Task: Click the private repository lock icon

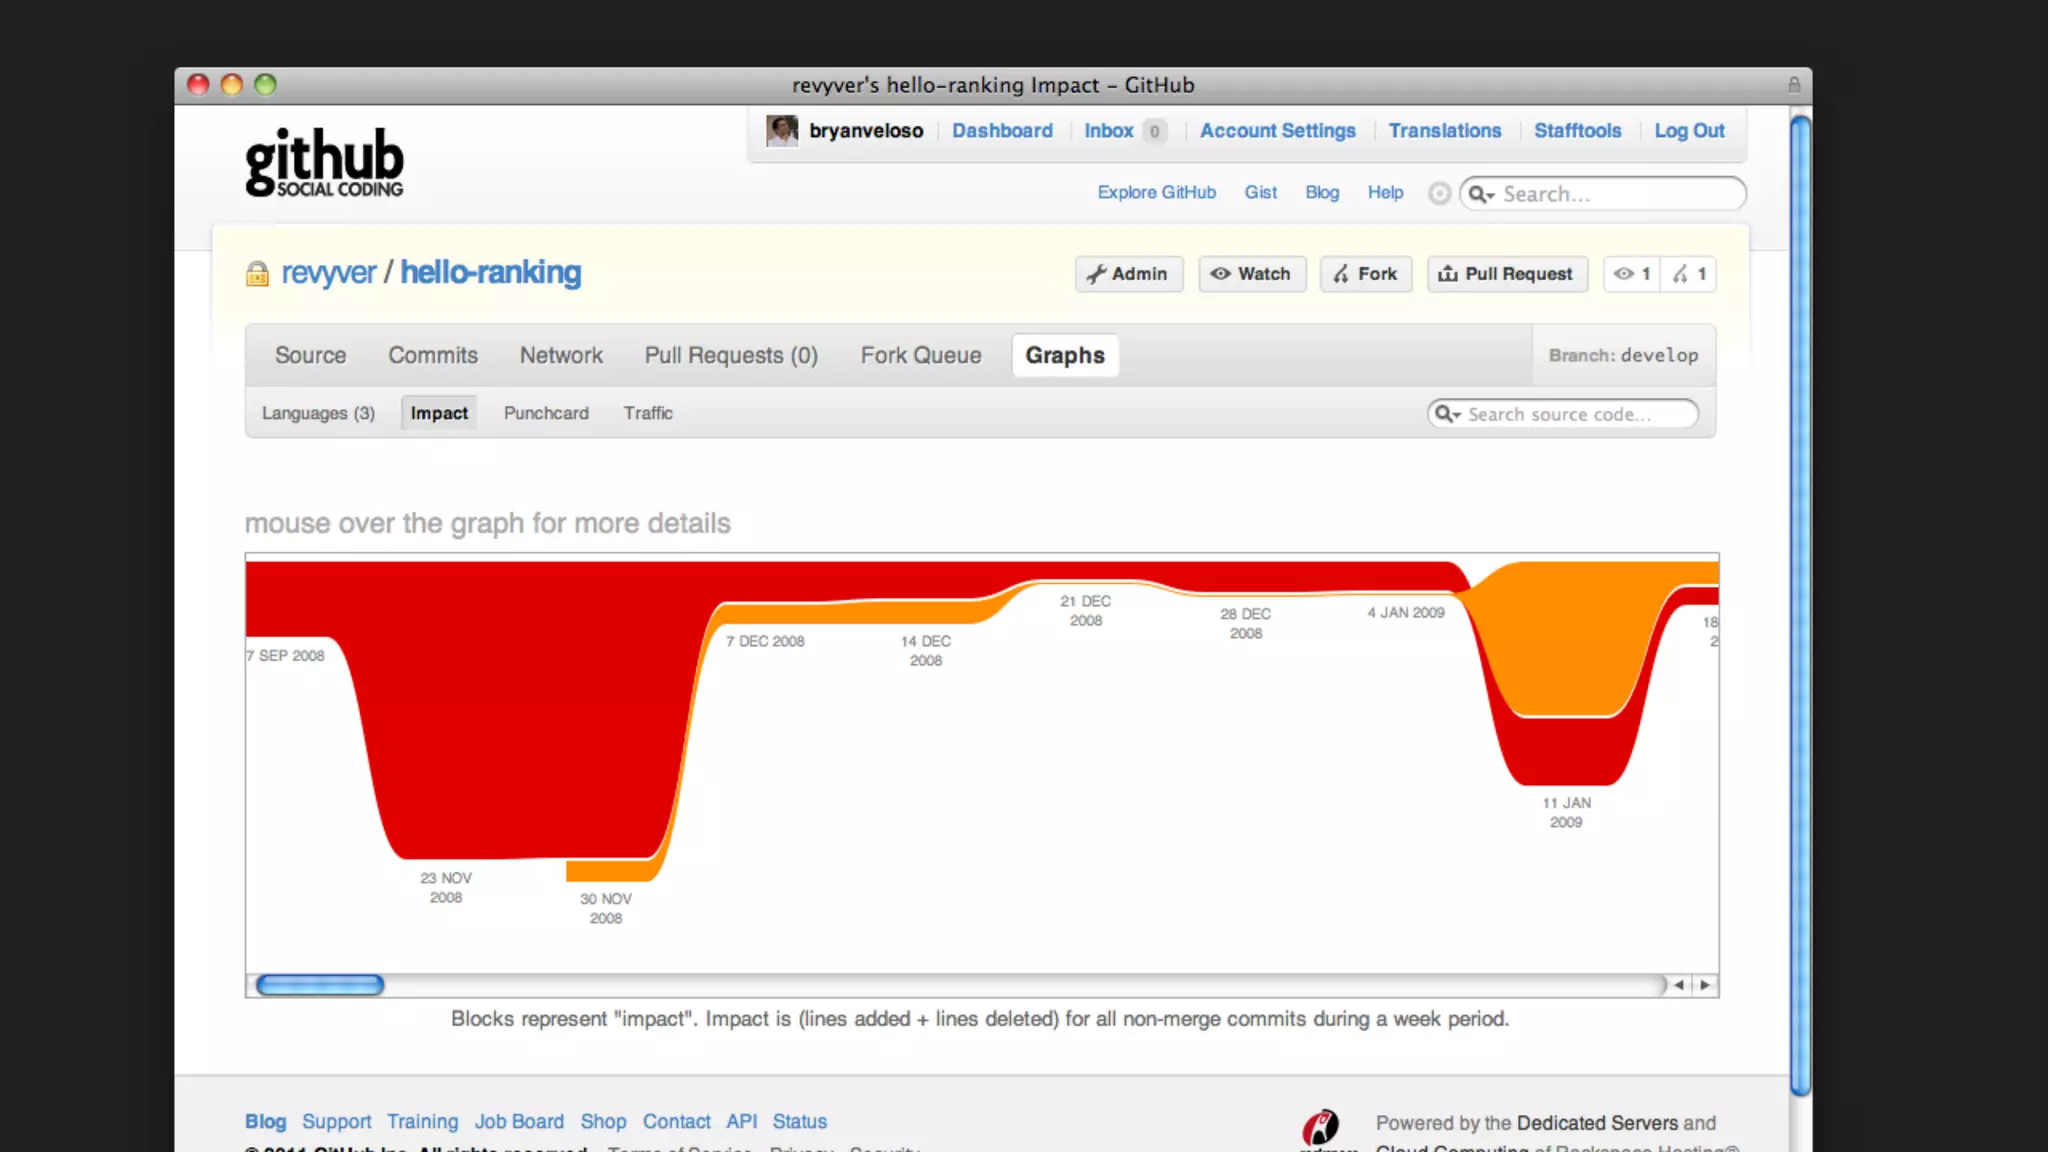Action: click(x=257, y=274)
